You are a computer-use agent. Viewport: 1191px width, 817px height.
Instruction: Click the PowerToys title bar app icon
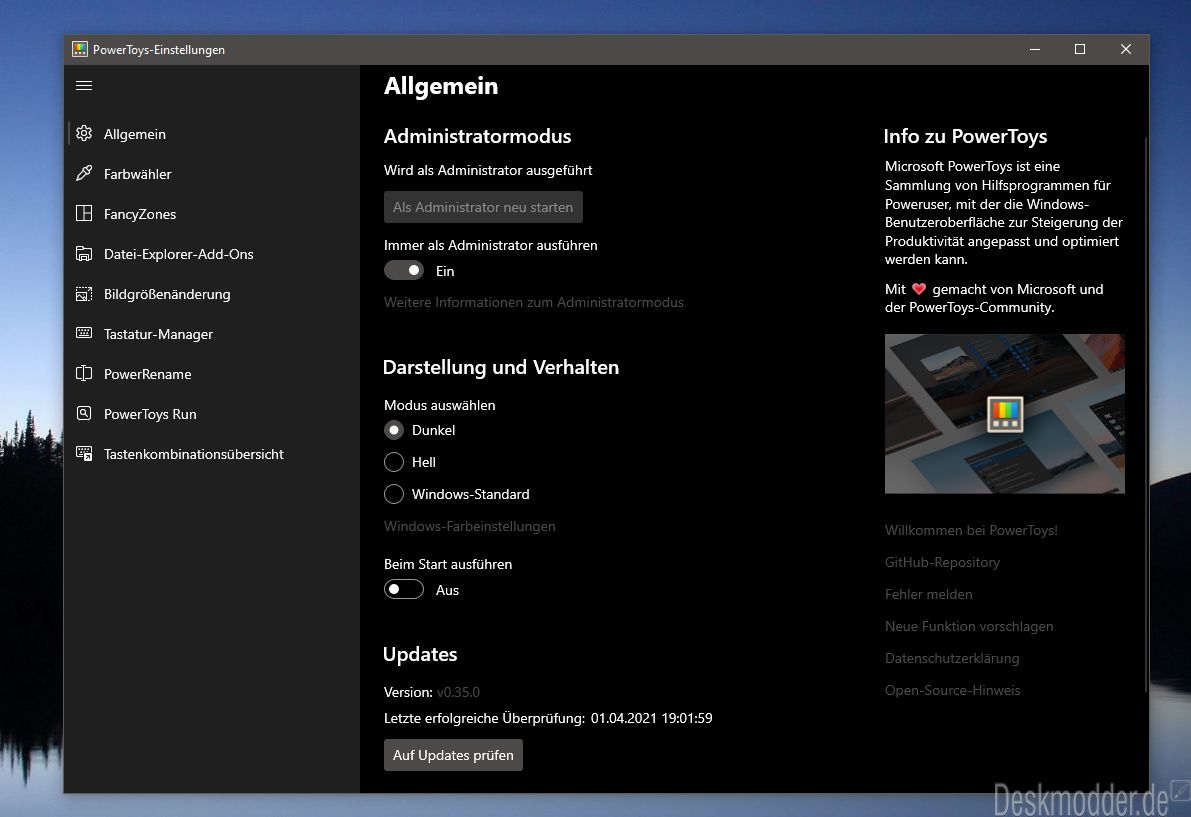point(80,49)
